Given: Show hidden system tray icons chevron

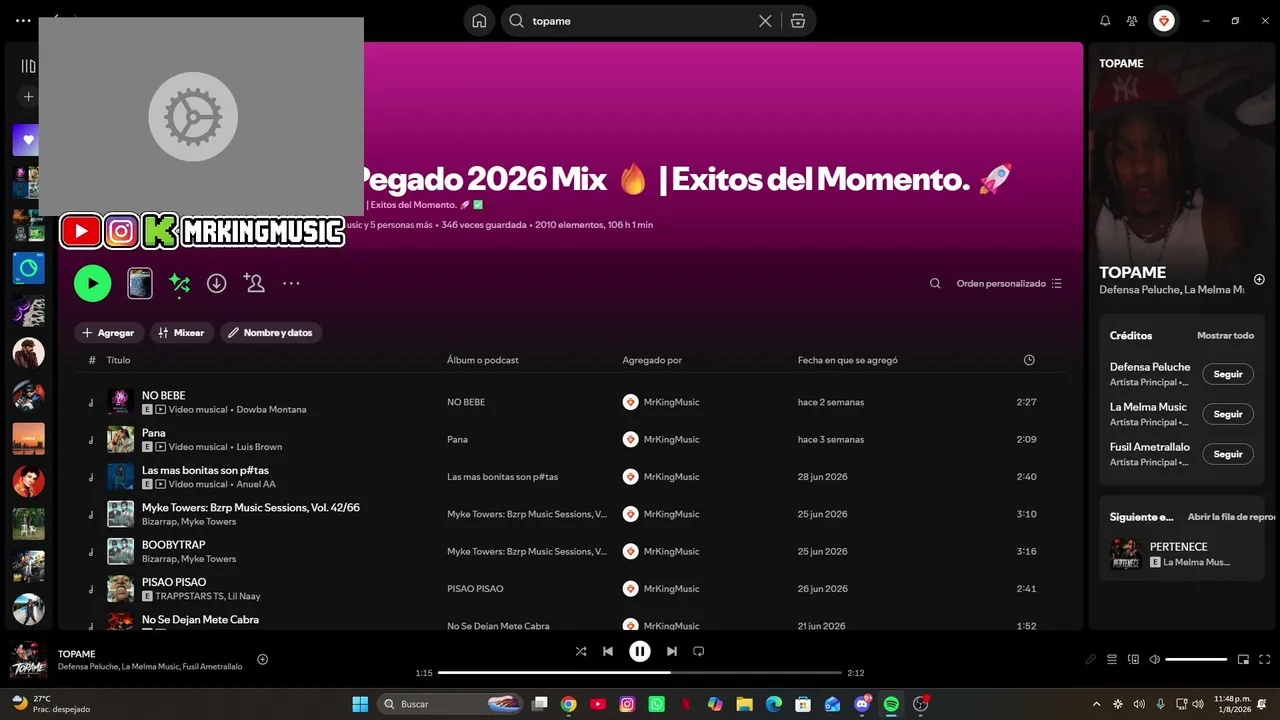Looking at the screenshot, I should click(x=1096, y=704).
